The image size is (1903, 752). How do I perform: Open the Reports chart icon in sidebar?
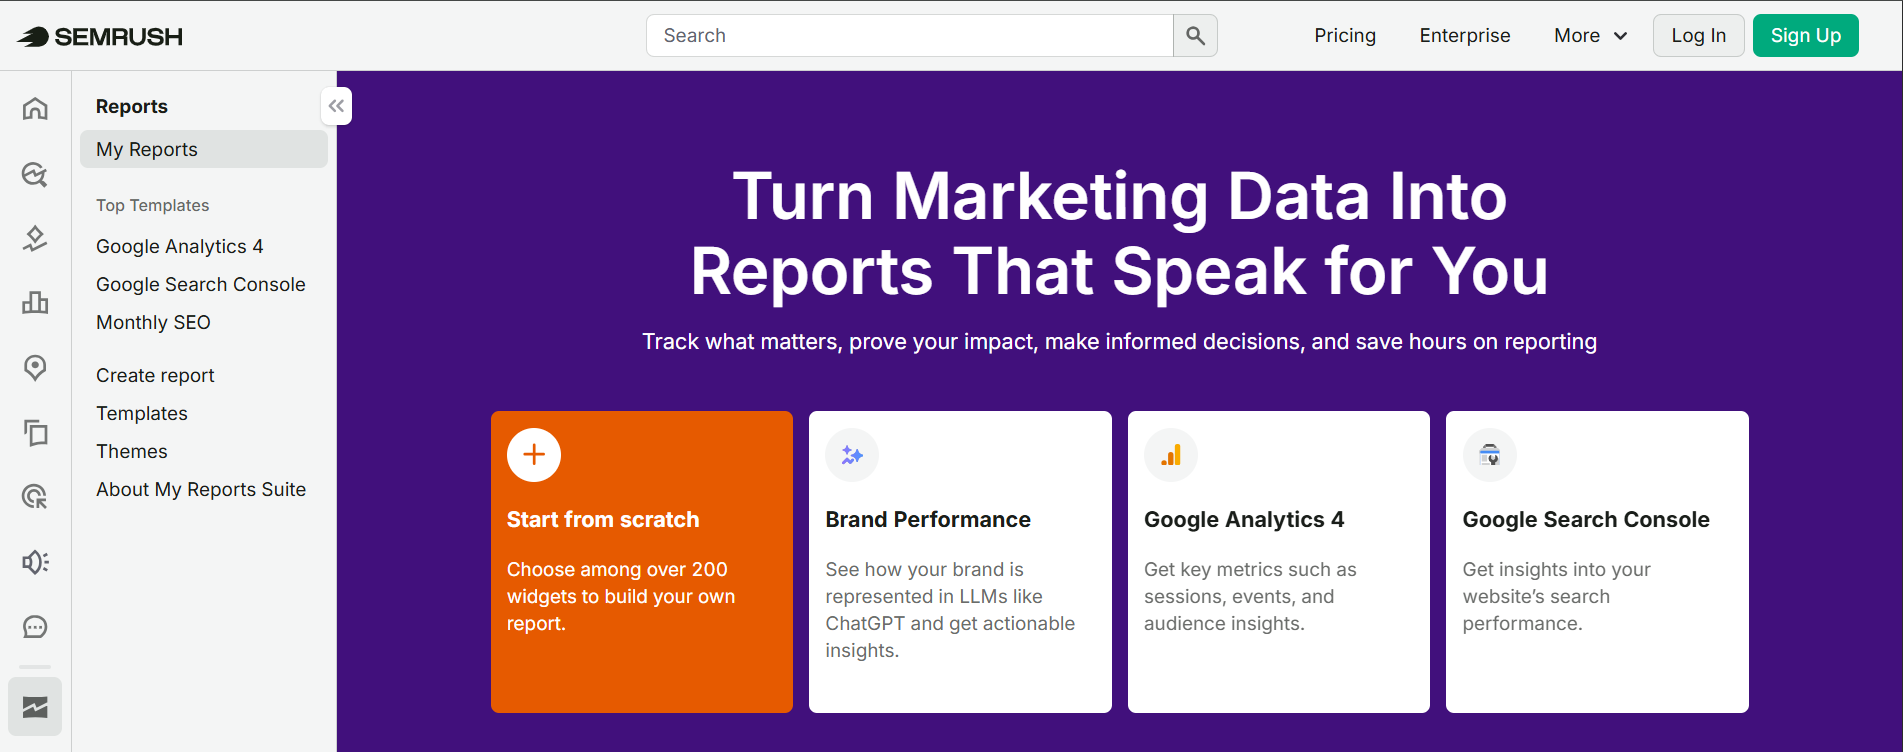pyautogui.click(x=35, y=707)
